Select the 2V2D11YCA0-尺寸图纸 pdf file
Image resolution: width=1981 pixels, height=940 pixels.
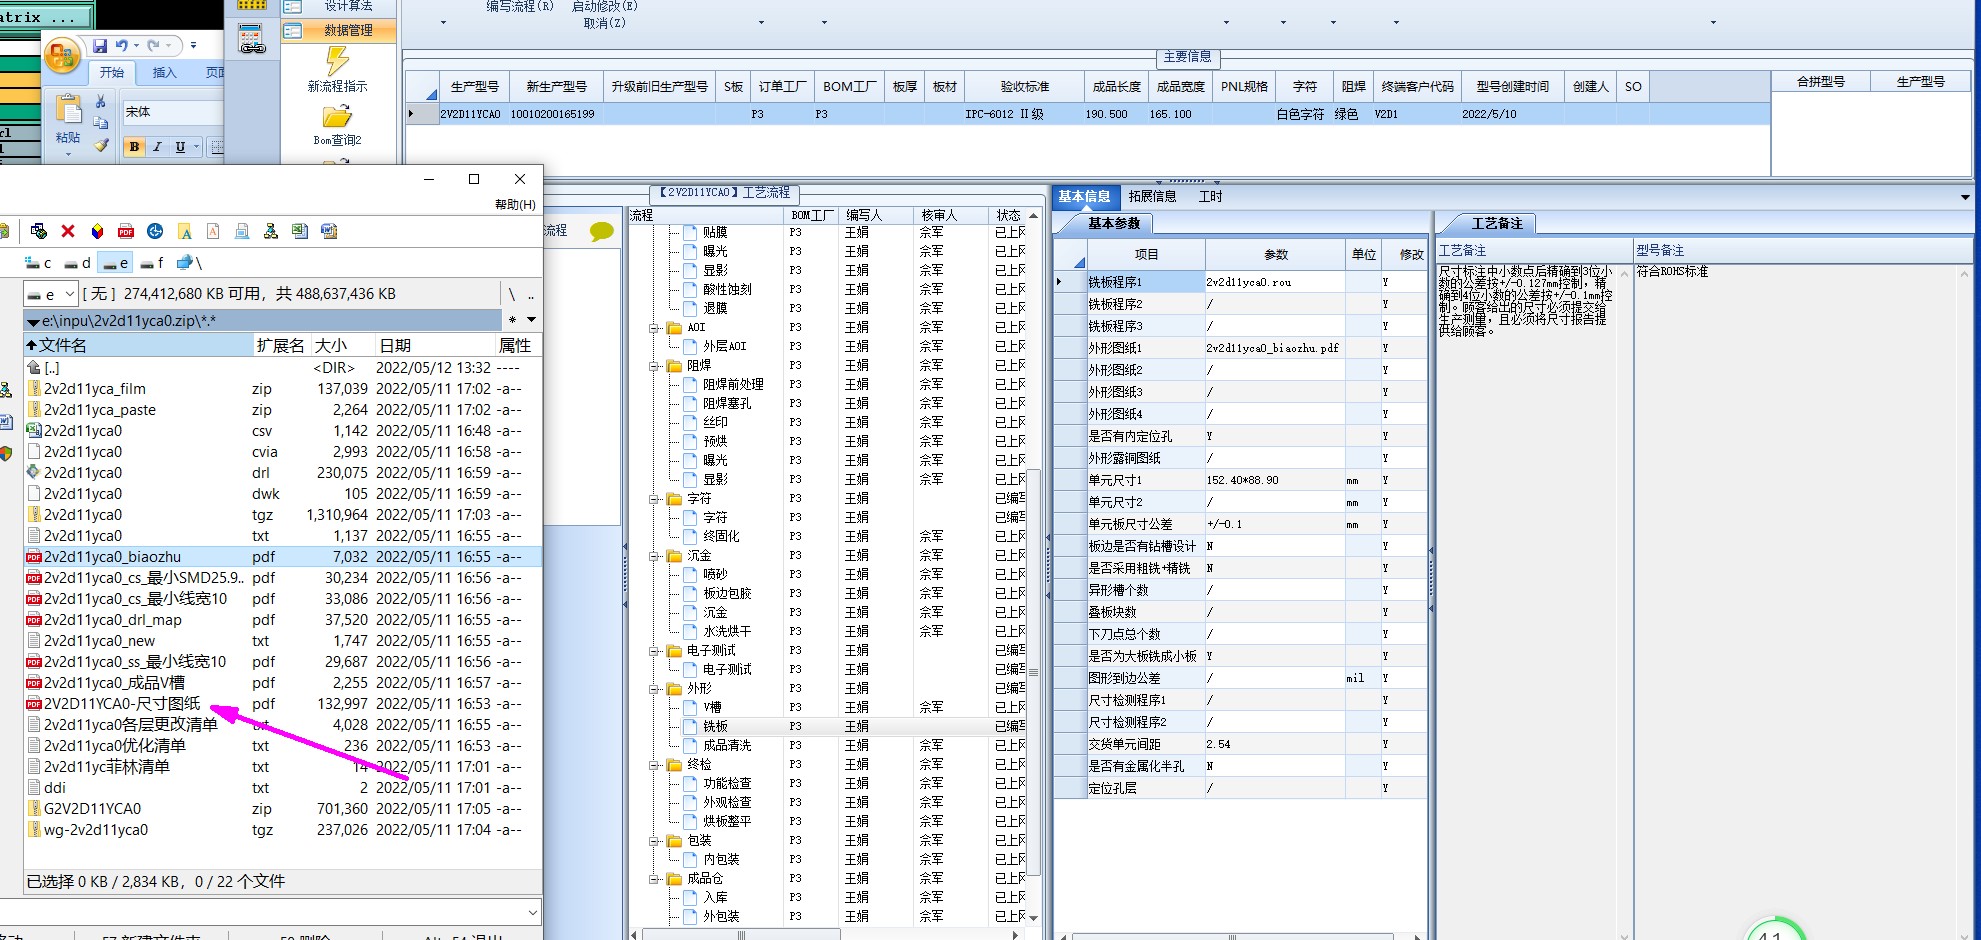point(283,704)
